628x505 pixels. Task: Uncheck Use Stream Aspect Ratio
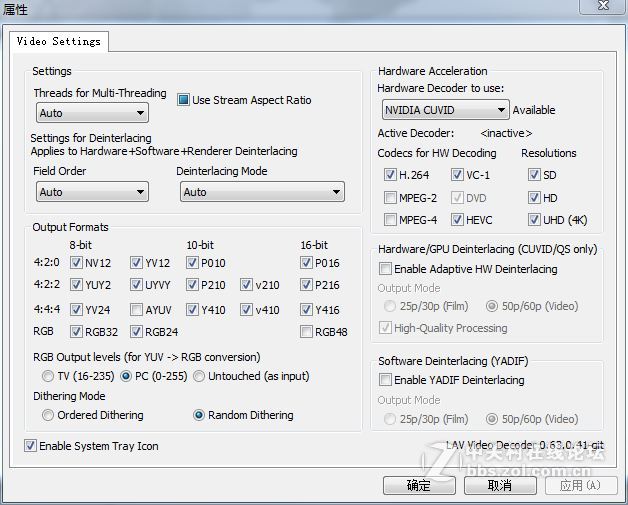pyautogui.click(x=184, y=100)
